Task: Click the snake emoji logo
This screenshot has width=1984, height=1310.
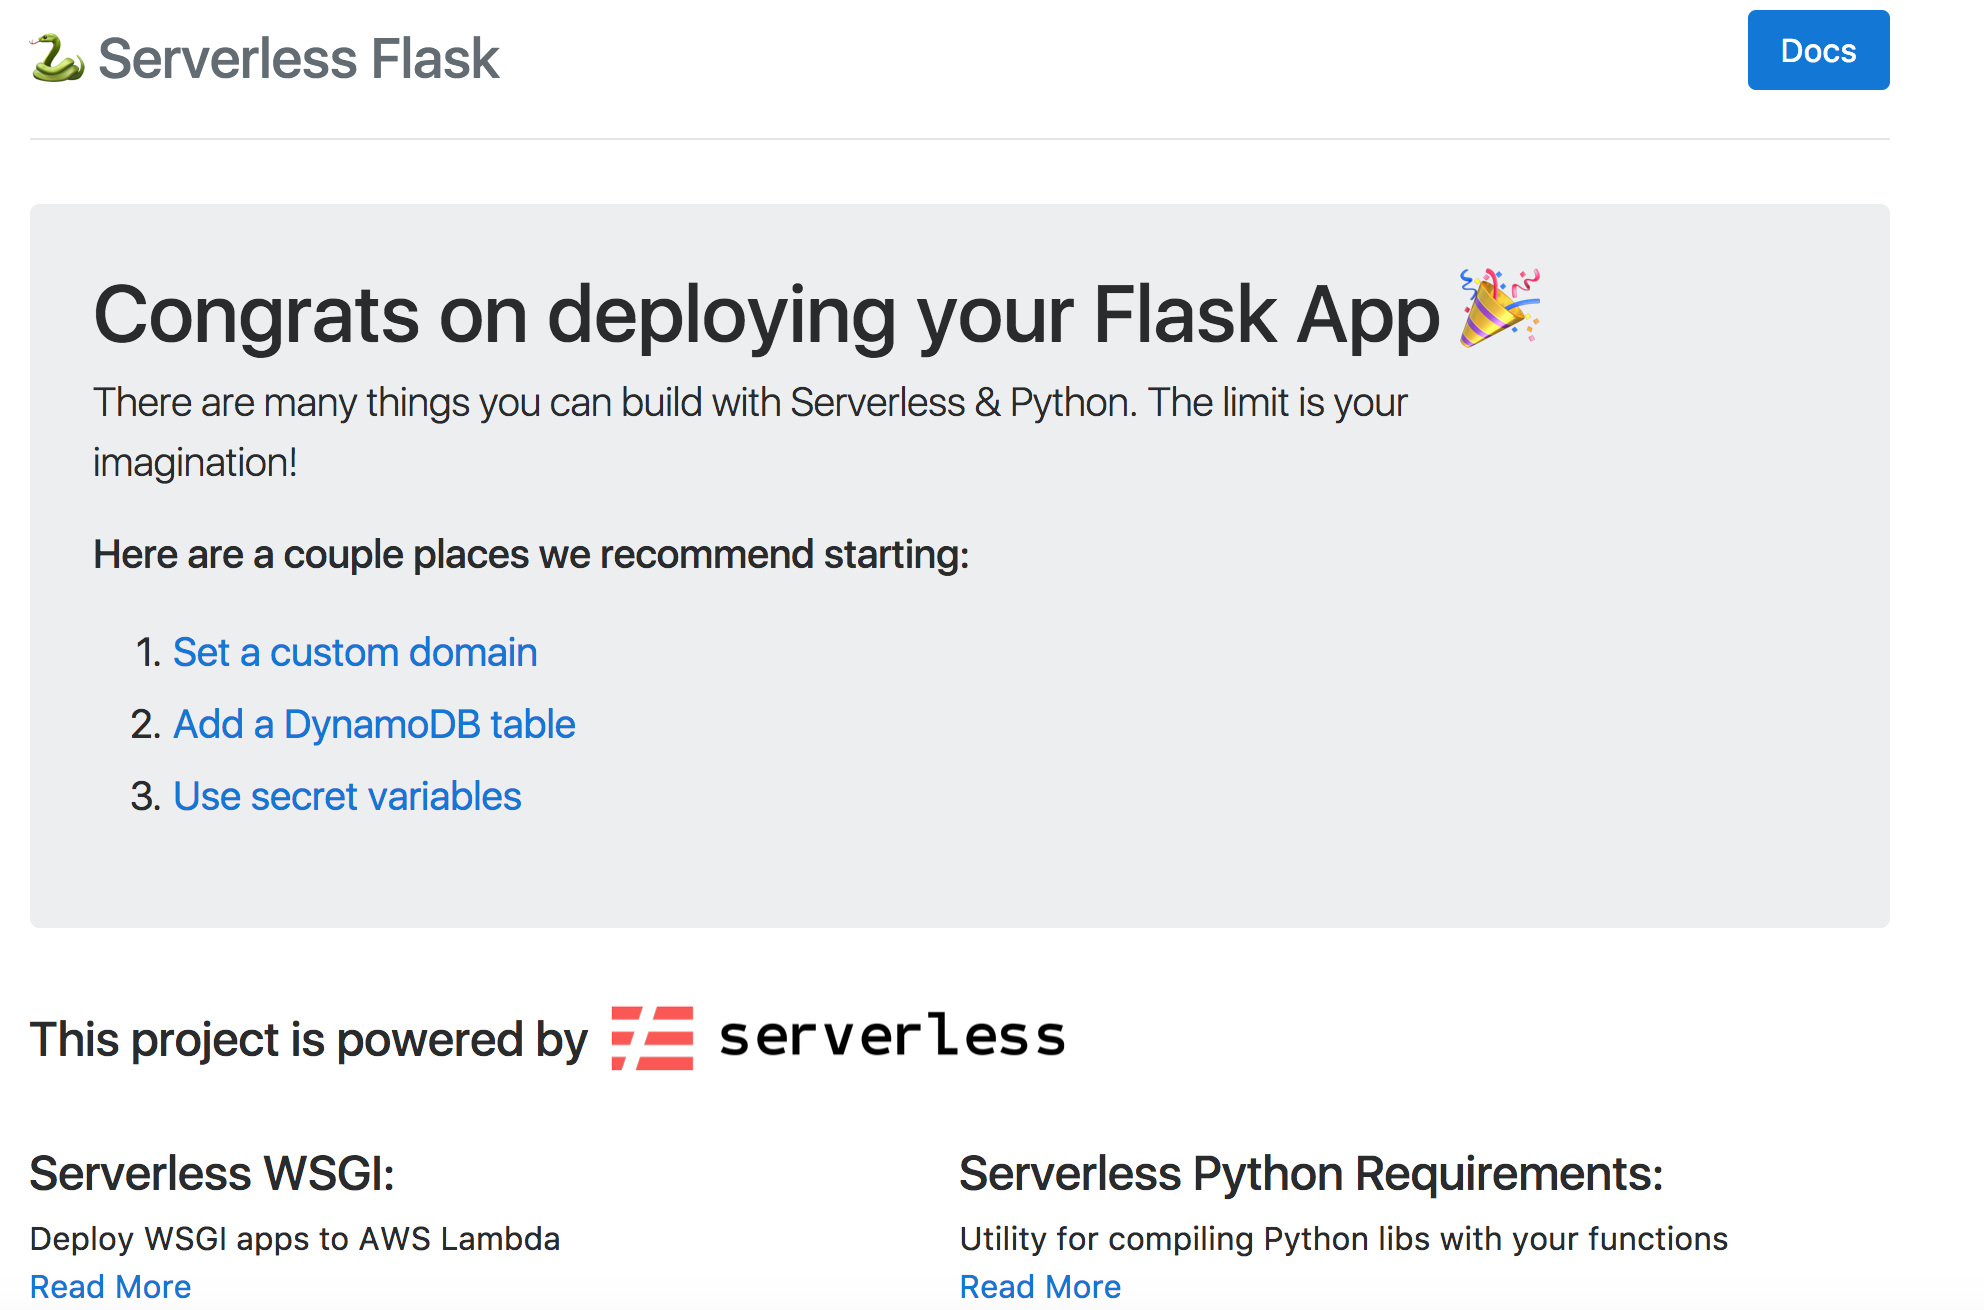Action: [57, 57]
